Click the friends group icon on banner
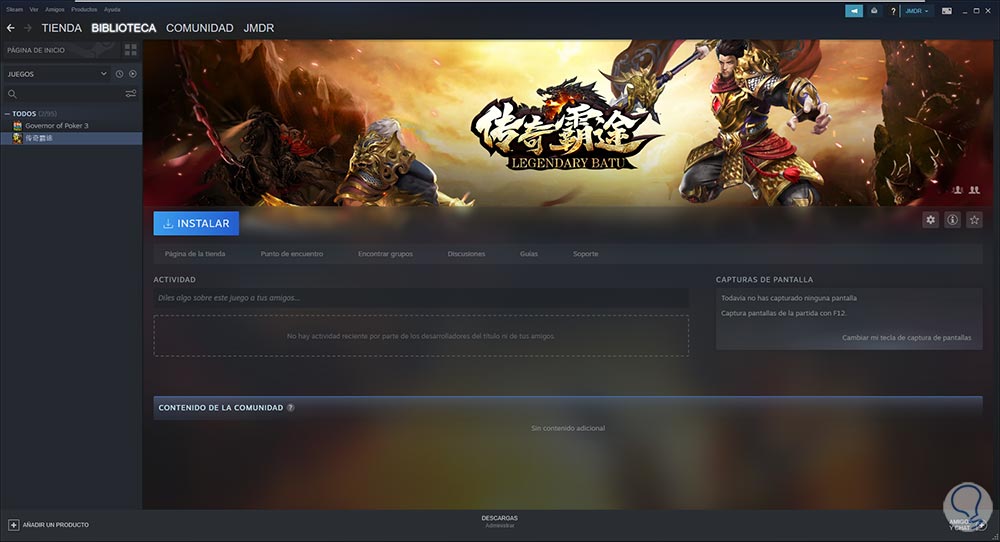 pos(974,190)
